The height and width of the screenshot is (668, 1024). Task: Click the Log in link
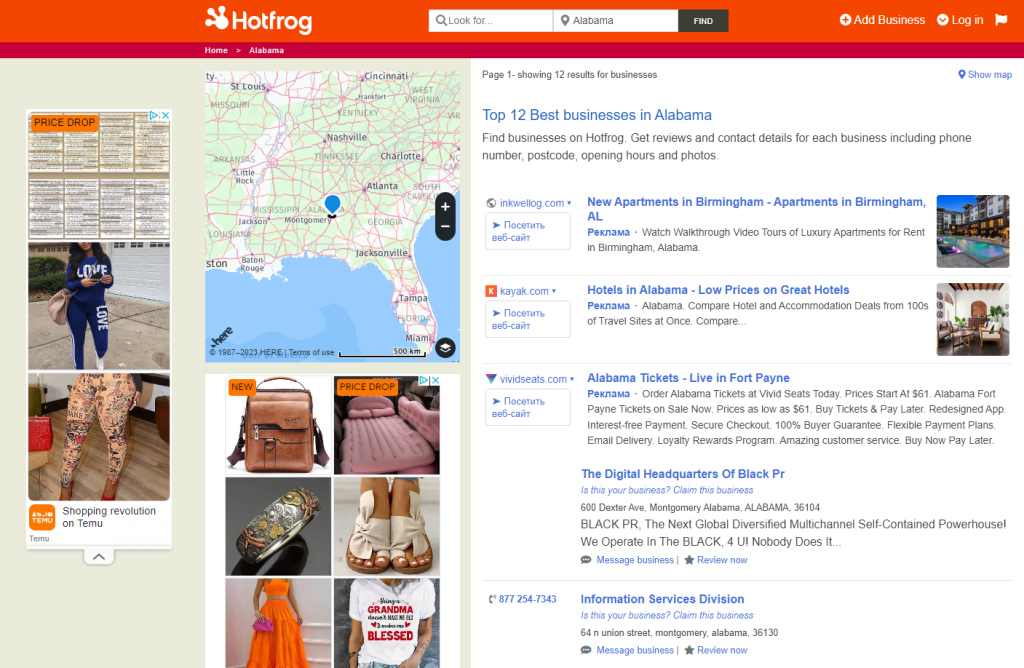click(960, 20)
